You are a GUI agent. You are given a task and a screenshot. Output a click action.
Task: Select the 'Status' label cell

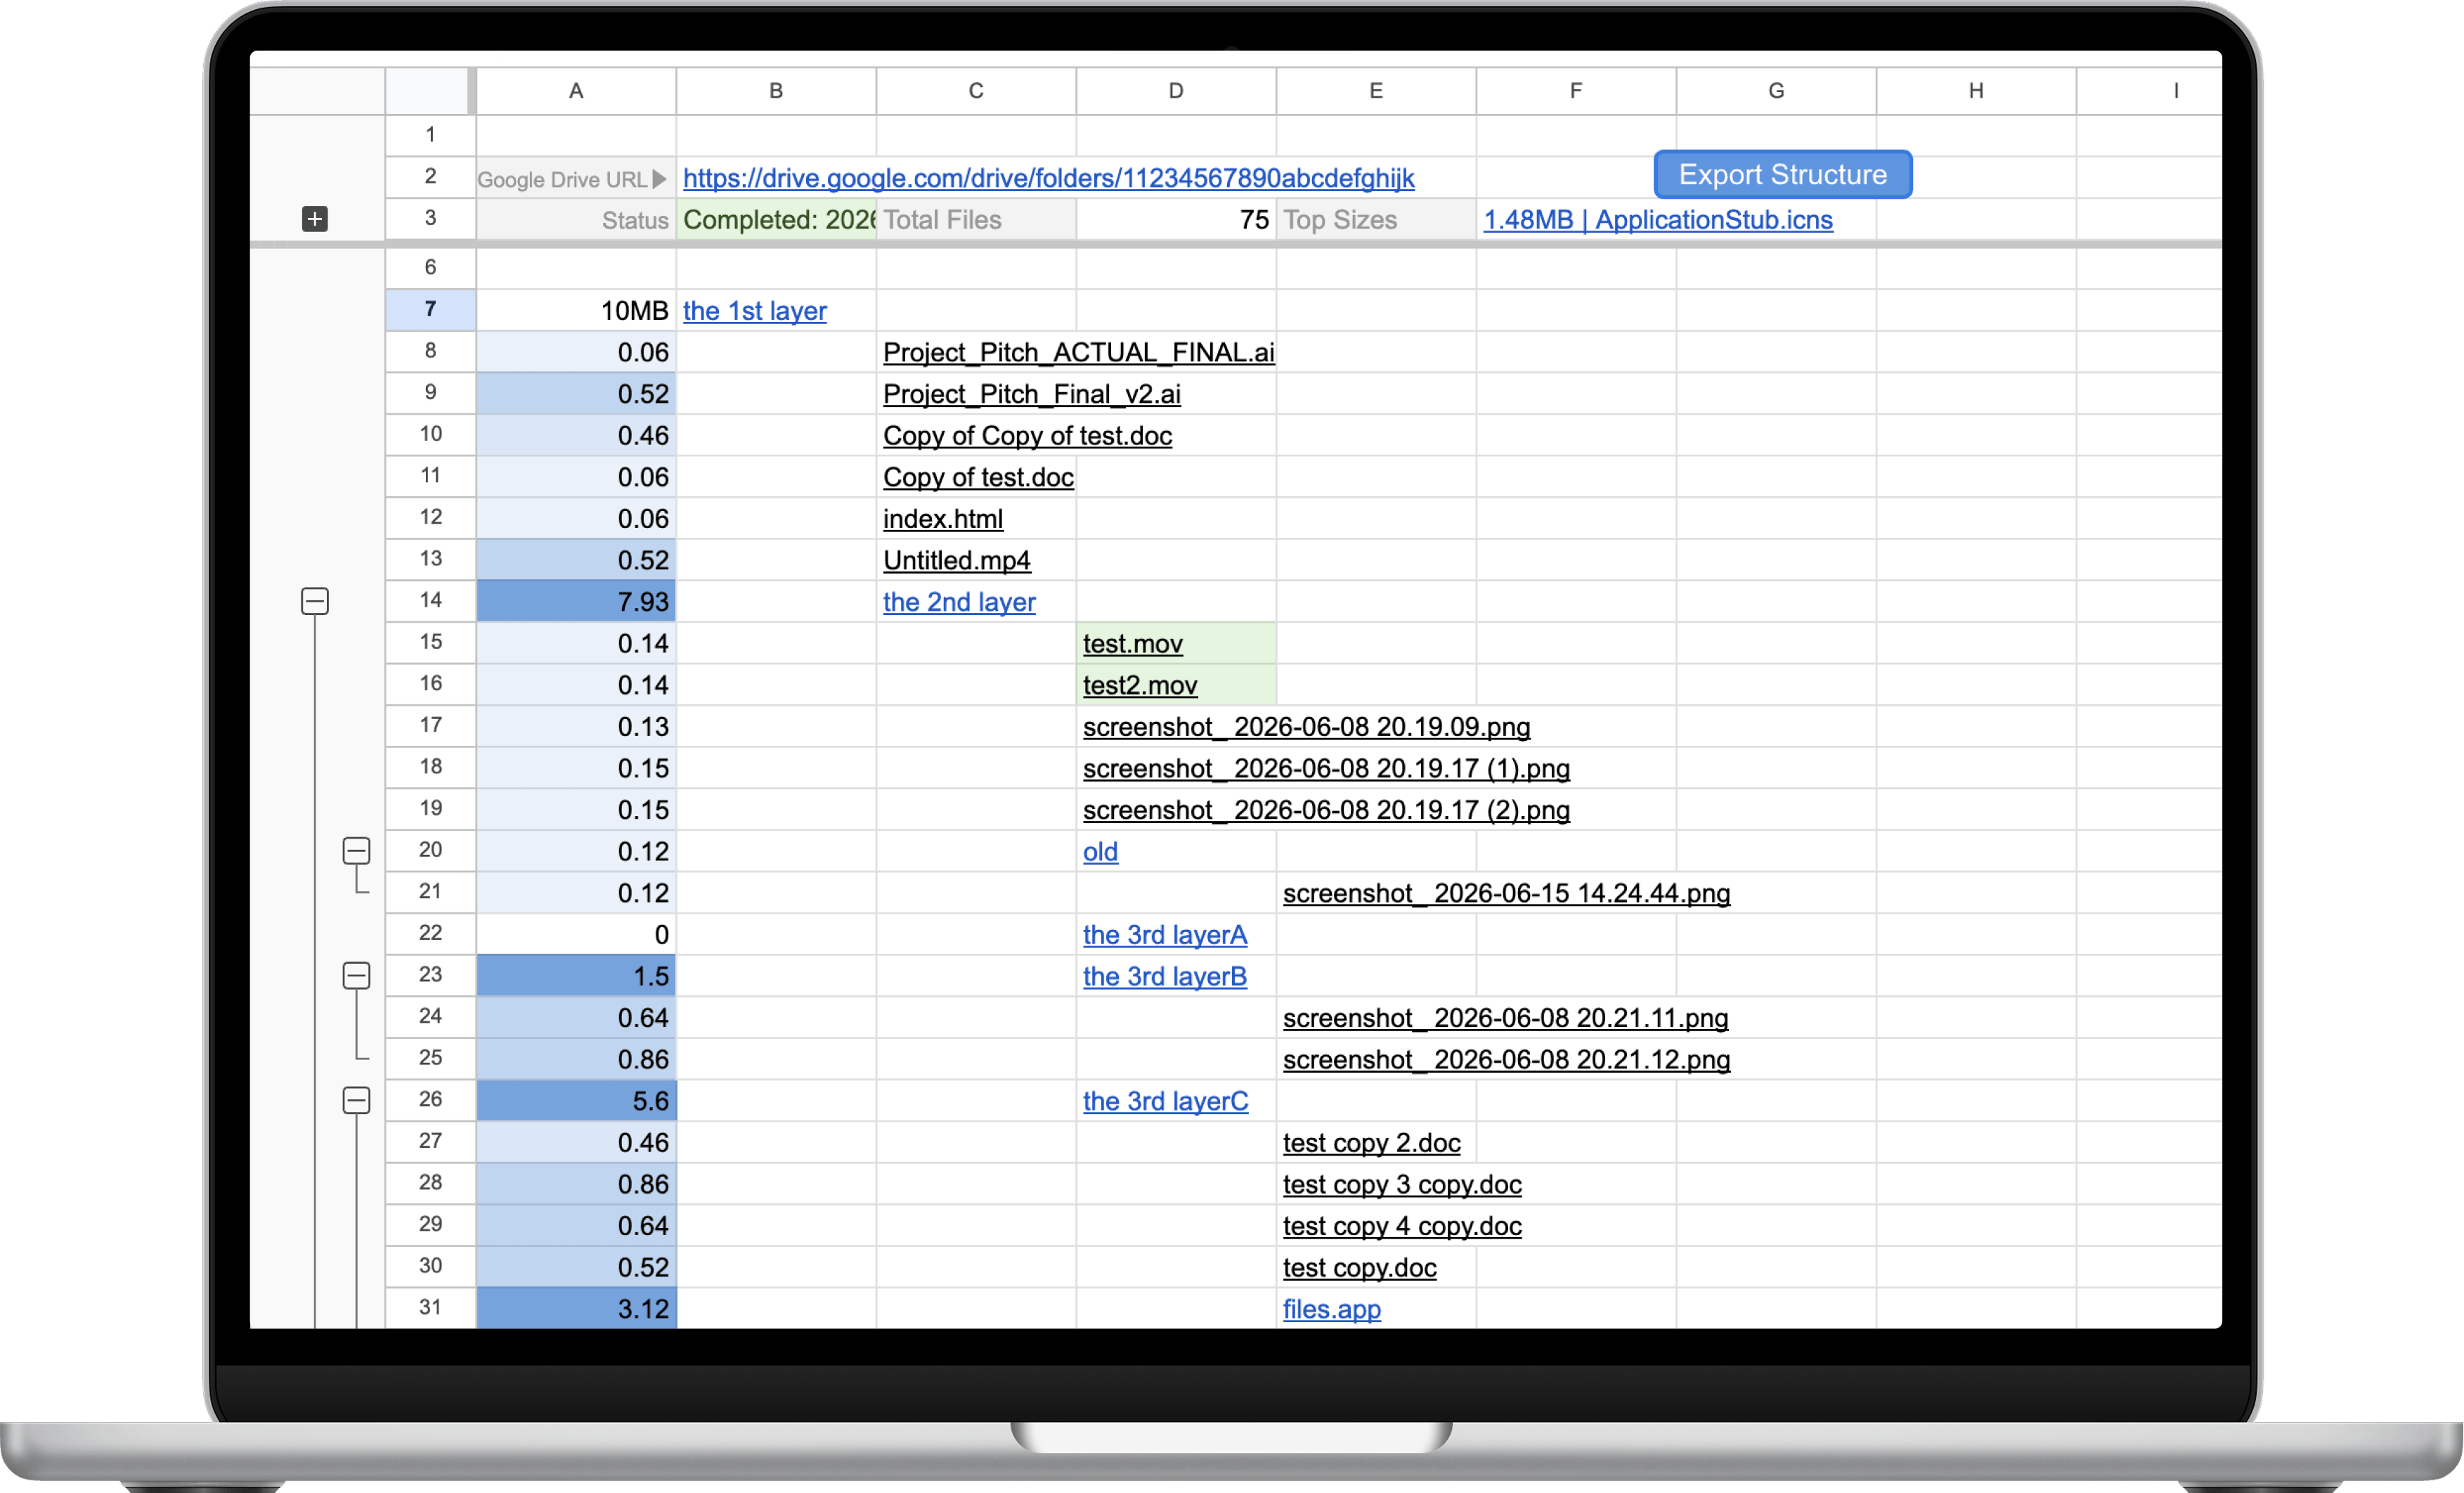pyautogui.click(x=576, y=220)
